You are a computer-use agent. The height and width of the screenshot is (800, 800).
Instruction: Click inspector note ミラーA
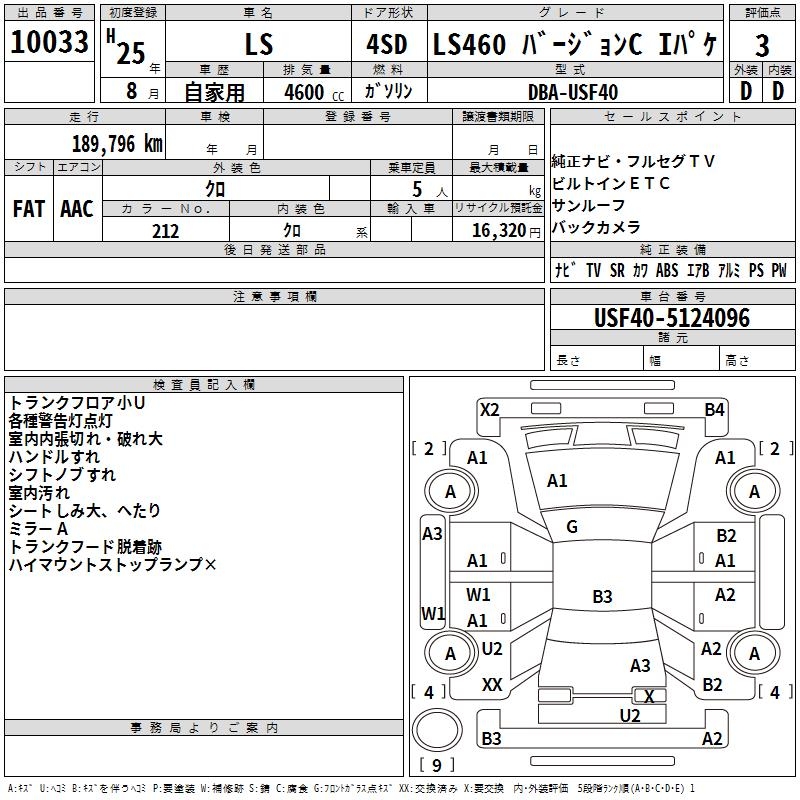pos(38,529)
